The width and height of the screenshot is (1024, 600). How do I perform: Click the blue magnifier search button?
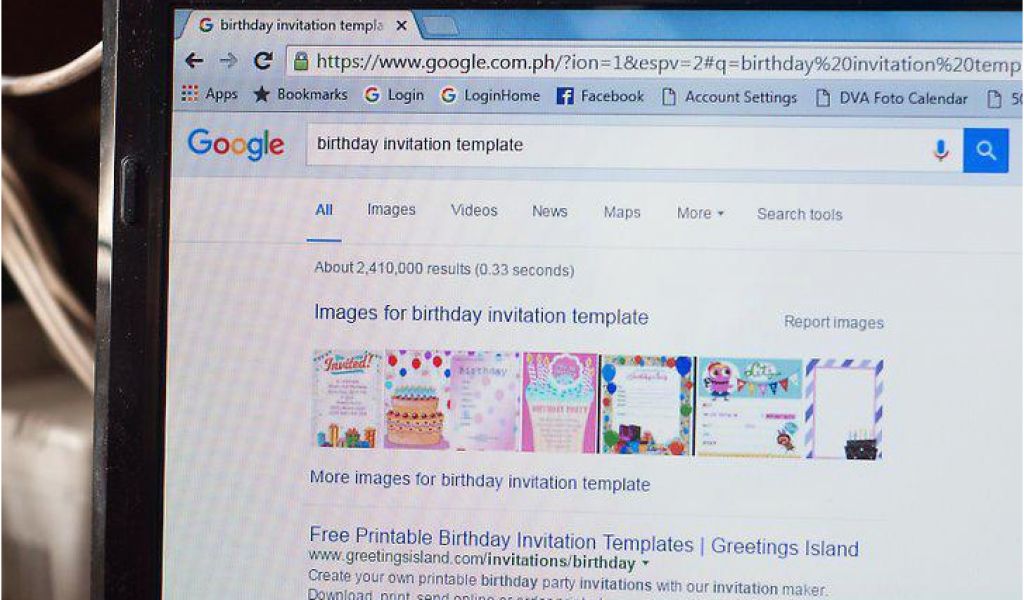click(x=985, y=151)
